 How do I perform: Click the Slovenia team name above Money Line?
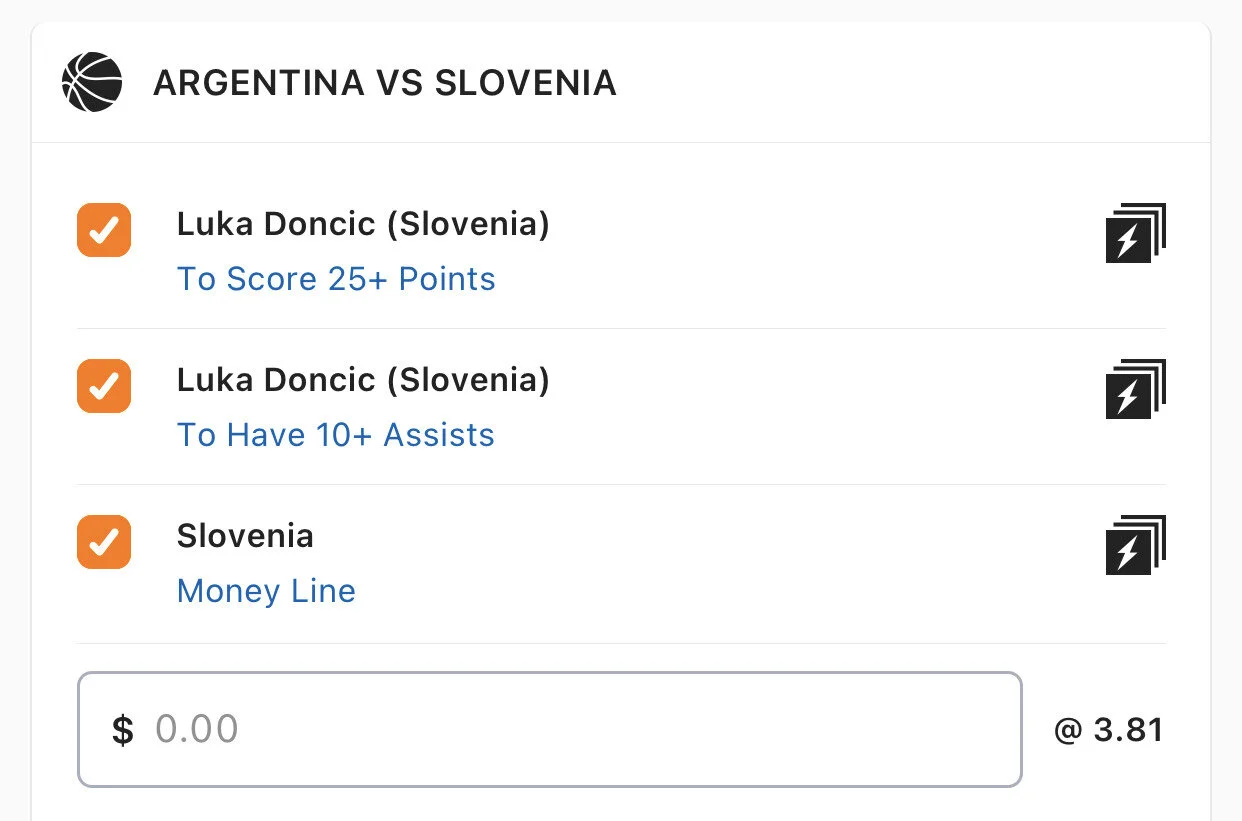(245, 537)
